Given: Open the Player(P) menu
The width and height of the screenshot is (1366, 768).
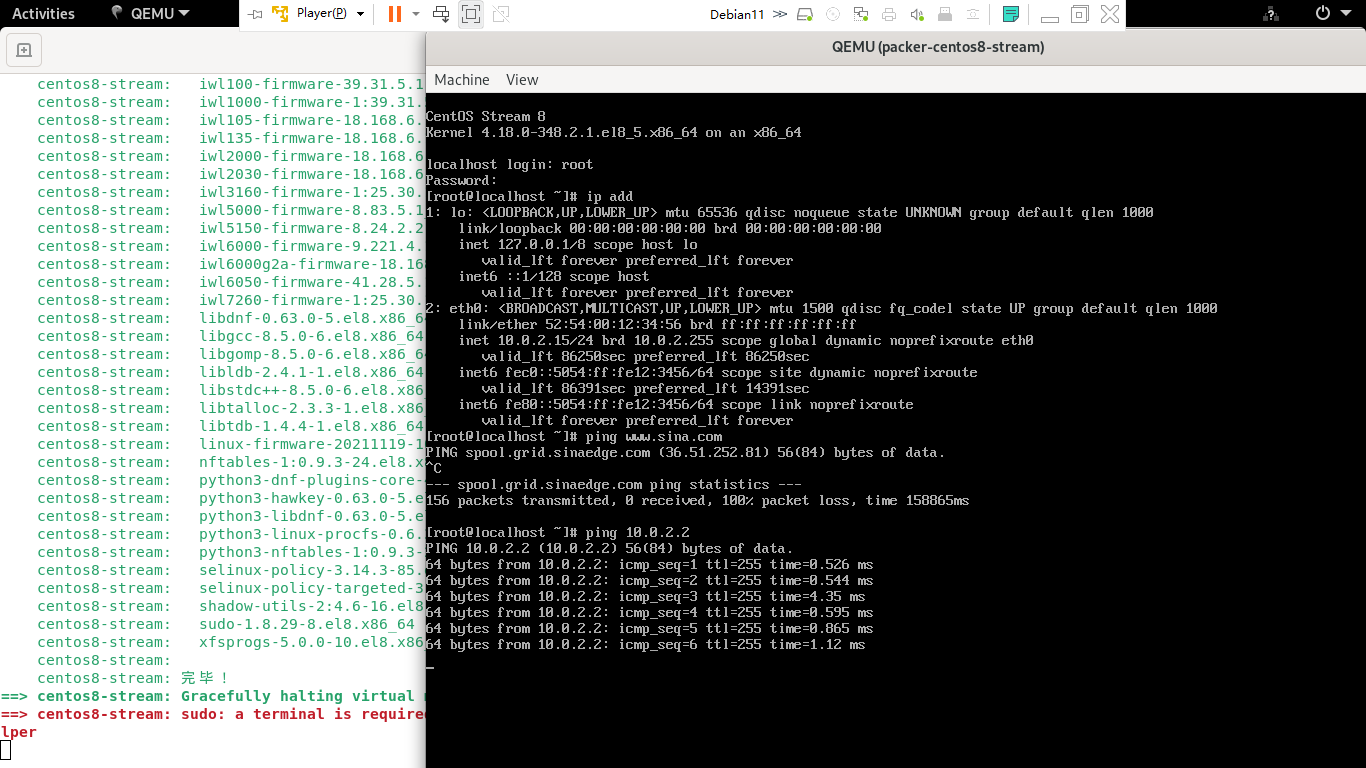Looking at the screenshot, I should tap(320, 14).
